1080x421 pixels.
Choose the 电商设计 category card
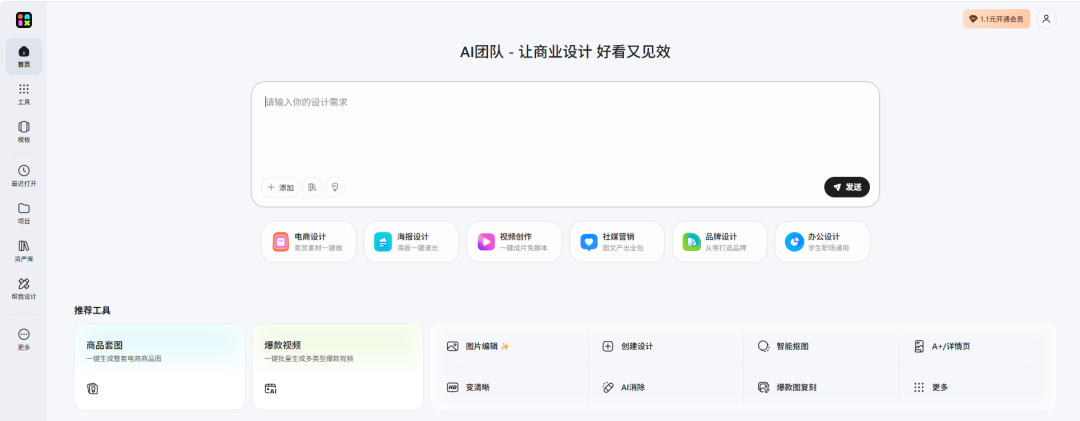[x=309, y=242]
